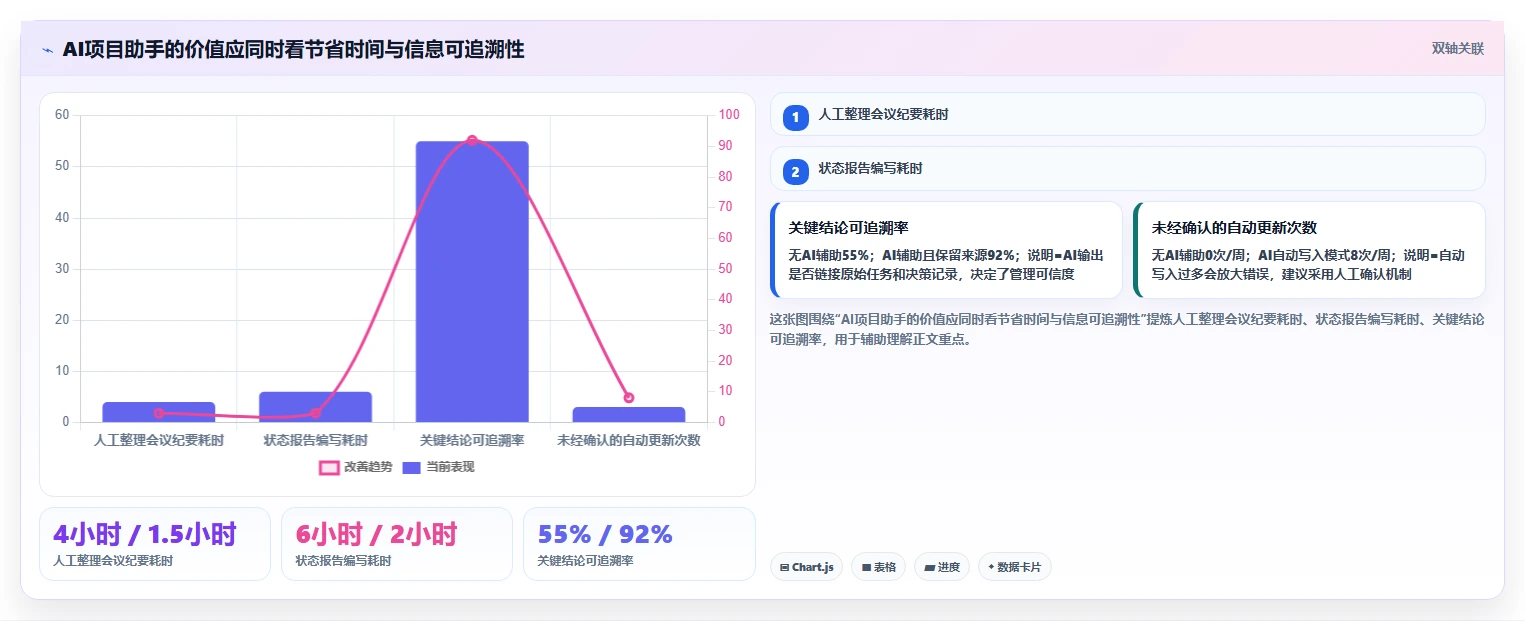The height and width of the screenshot is (621, 1525).
Task: Click the line point above 未经确认的自动更新次数
Action: [x=629, y=398]
